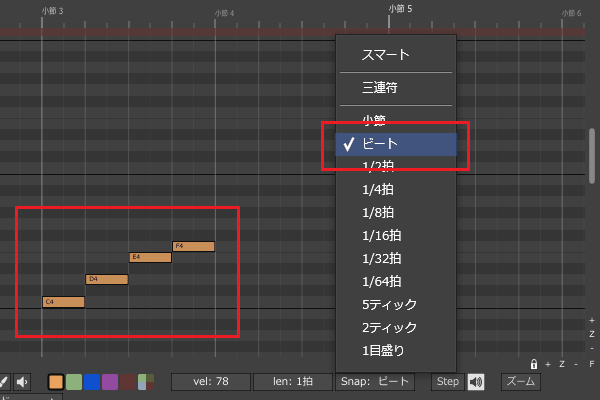Click the pencil draw tool icon
Viewport: 600px width, 400px height.
4,381
